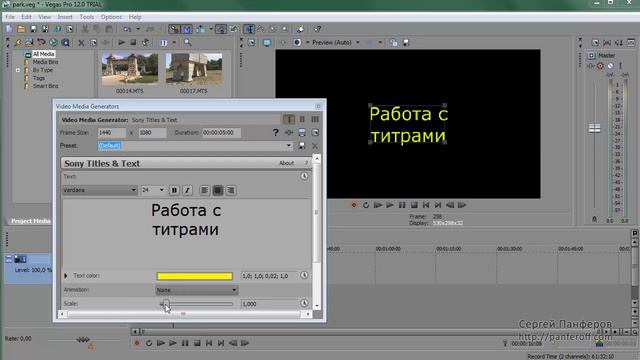The image size is (640, 360).
Task: Click the Save preset floppy icon
Action: tap(302, 146)
